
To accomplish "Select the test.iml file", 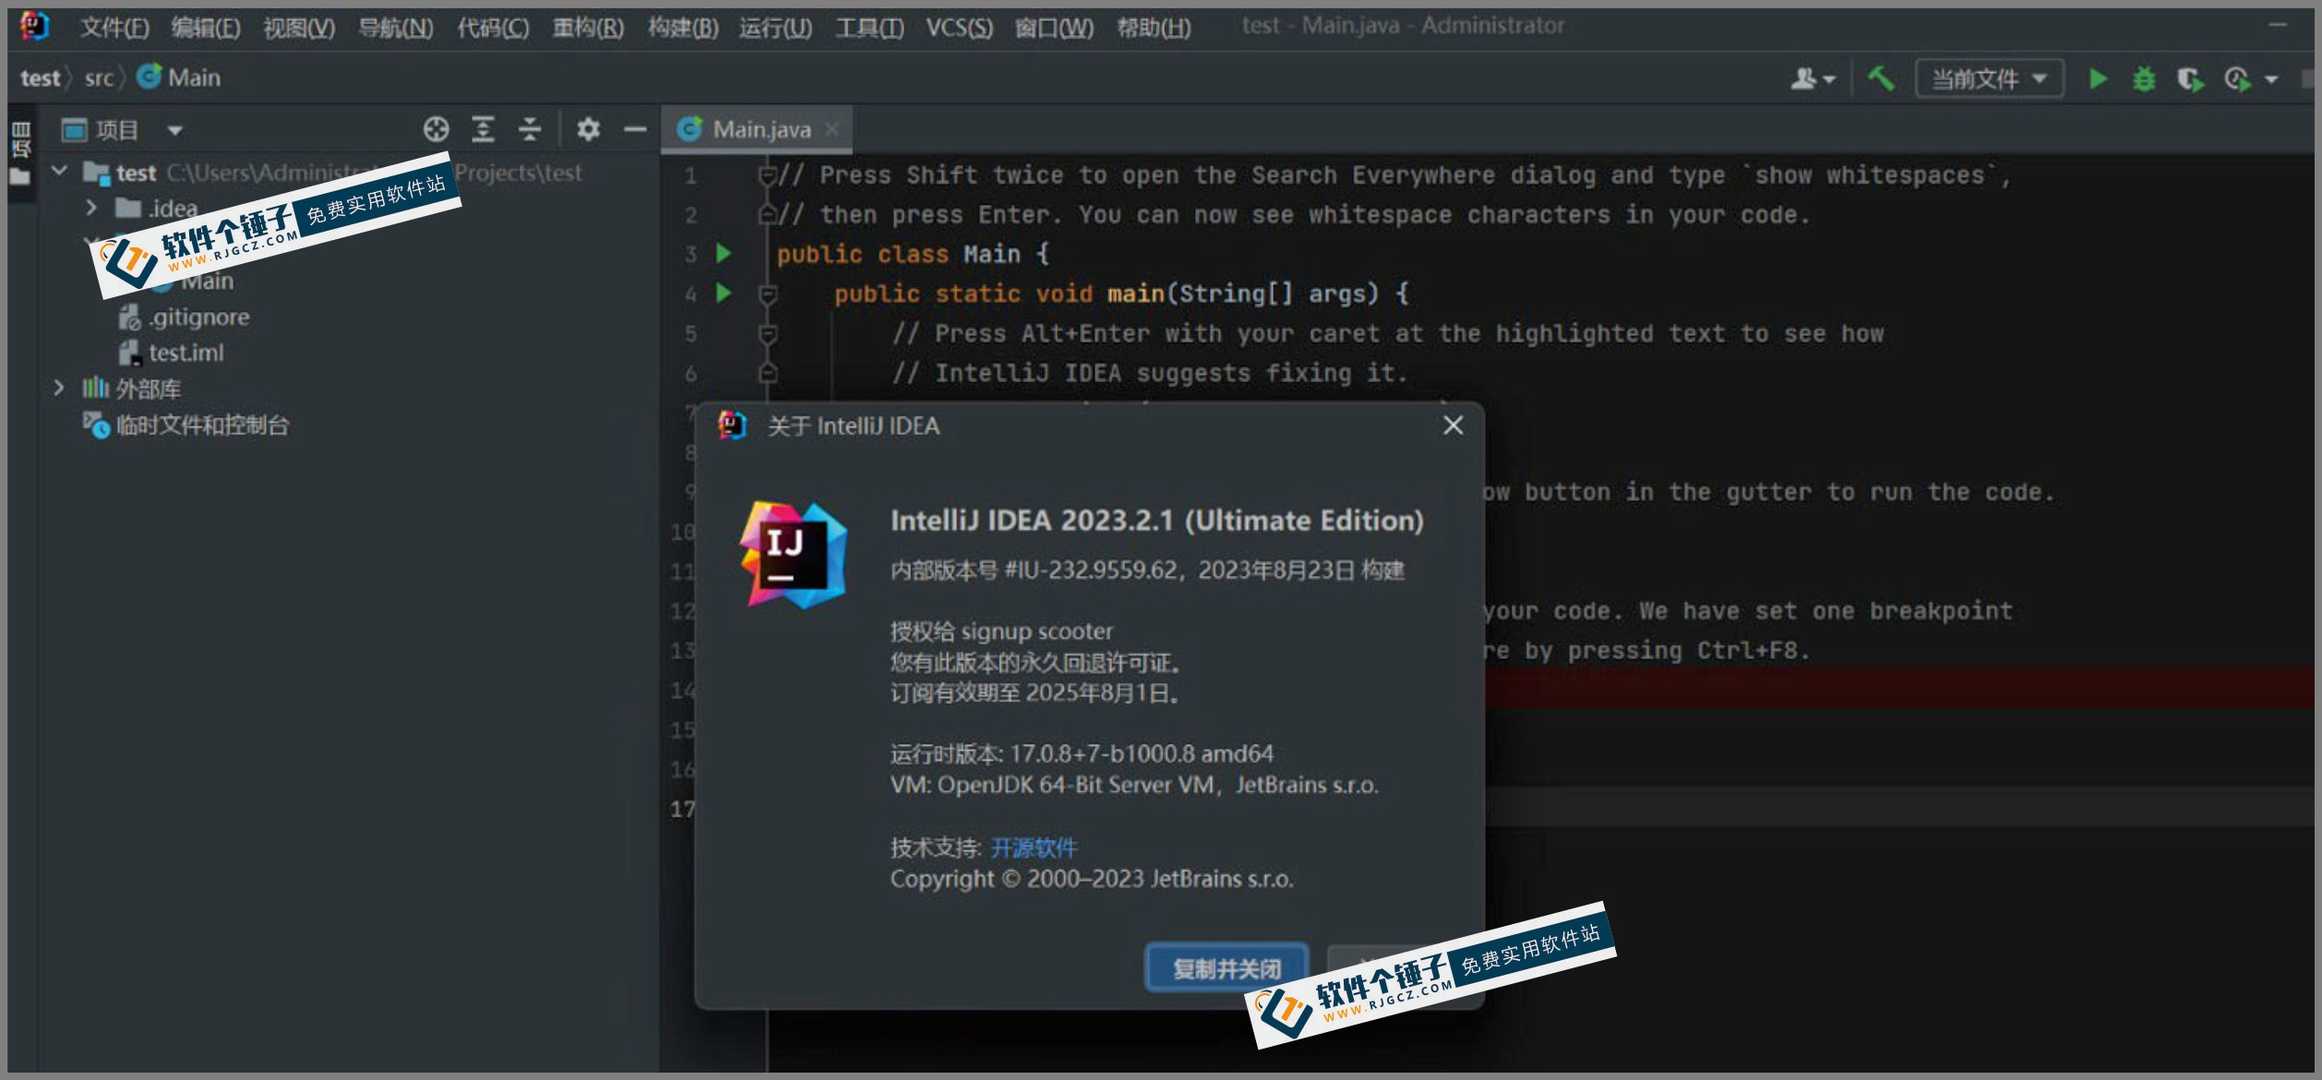I will click(171, 353).
